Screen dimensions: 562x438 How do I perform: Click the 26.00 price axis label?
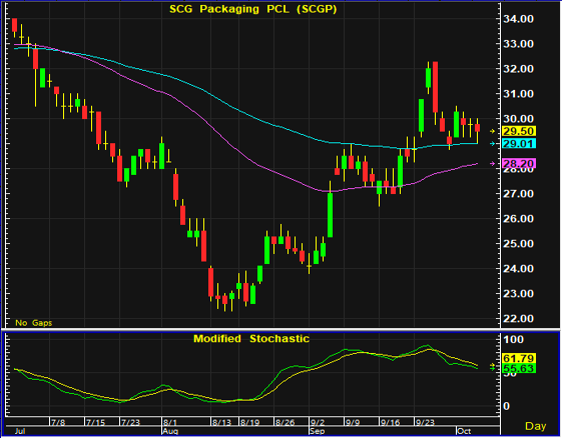click(x=518, y=219)
